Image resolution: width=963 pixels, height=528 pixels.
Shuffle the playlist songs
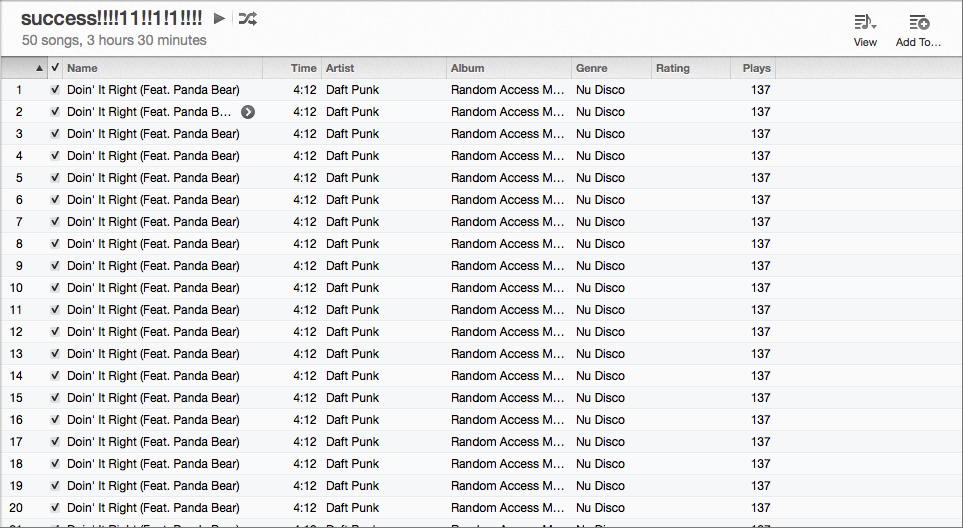(248, 18)
